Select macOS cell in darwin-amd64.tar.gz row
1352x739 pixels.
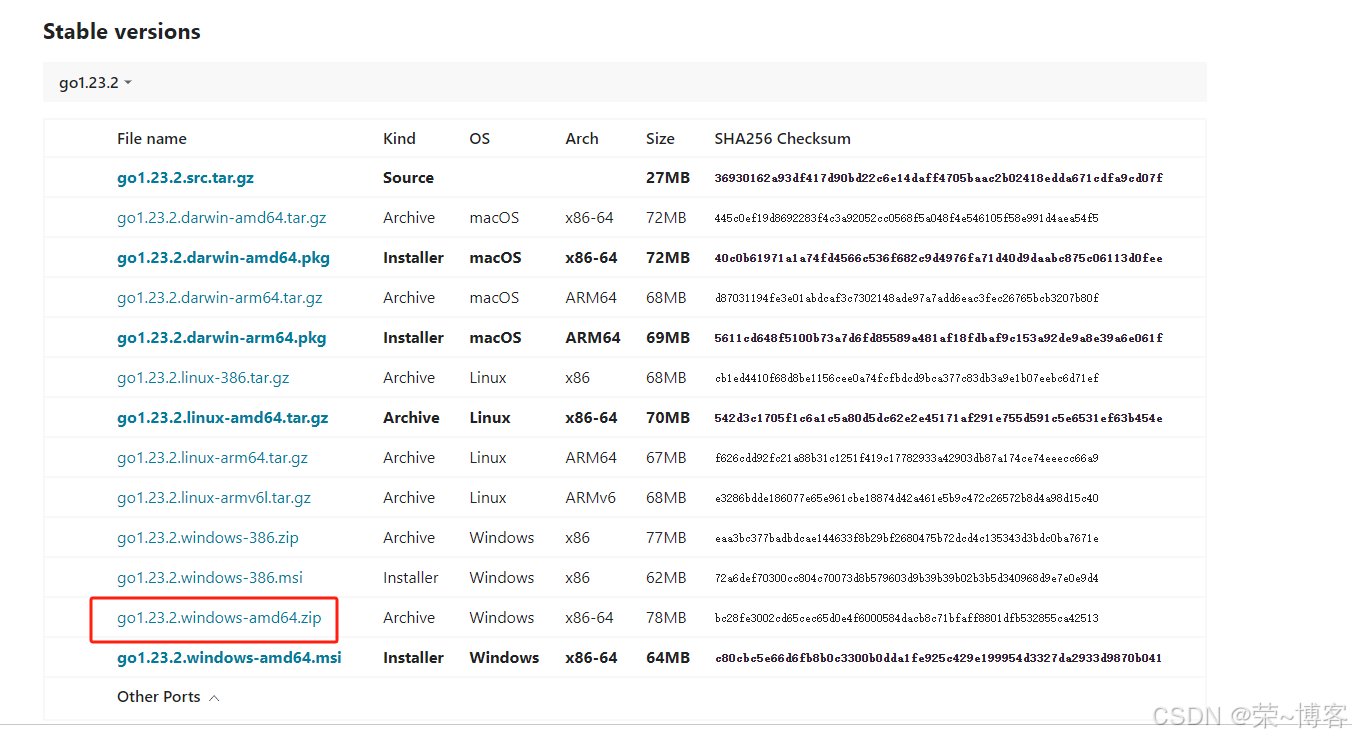pyautogui.click(x=494, y=218)
